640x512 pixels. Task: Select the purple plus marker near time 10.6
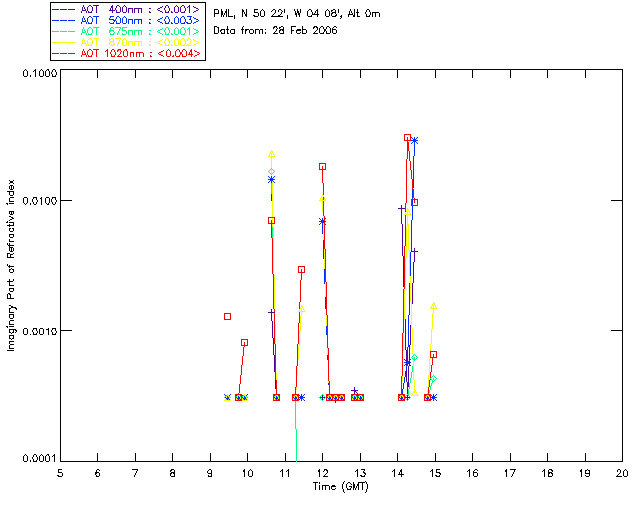point(271,312)
